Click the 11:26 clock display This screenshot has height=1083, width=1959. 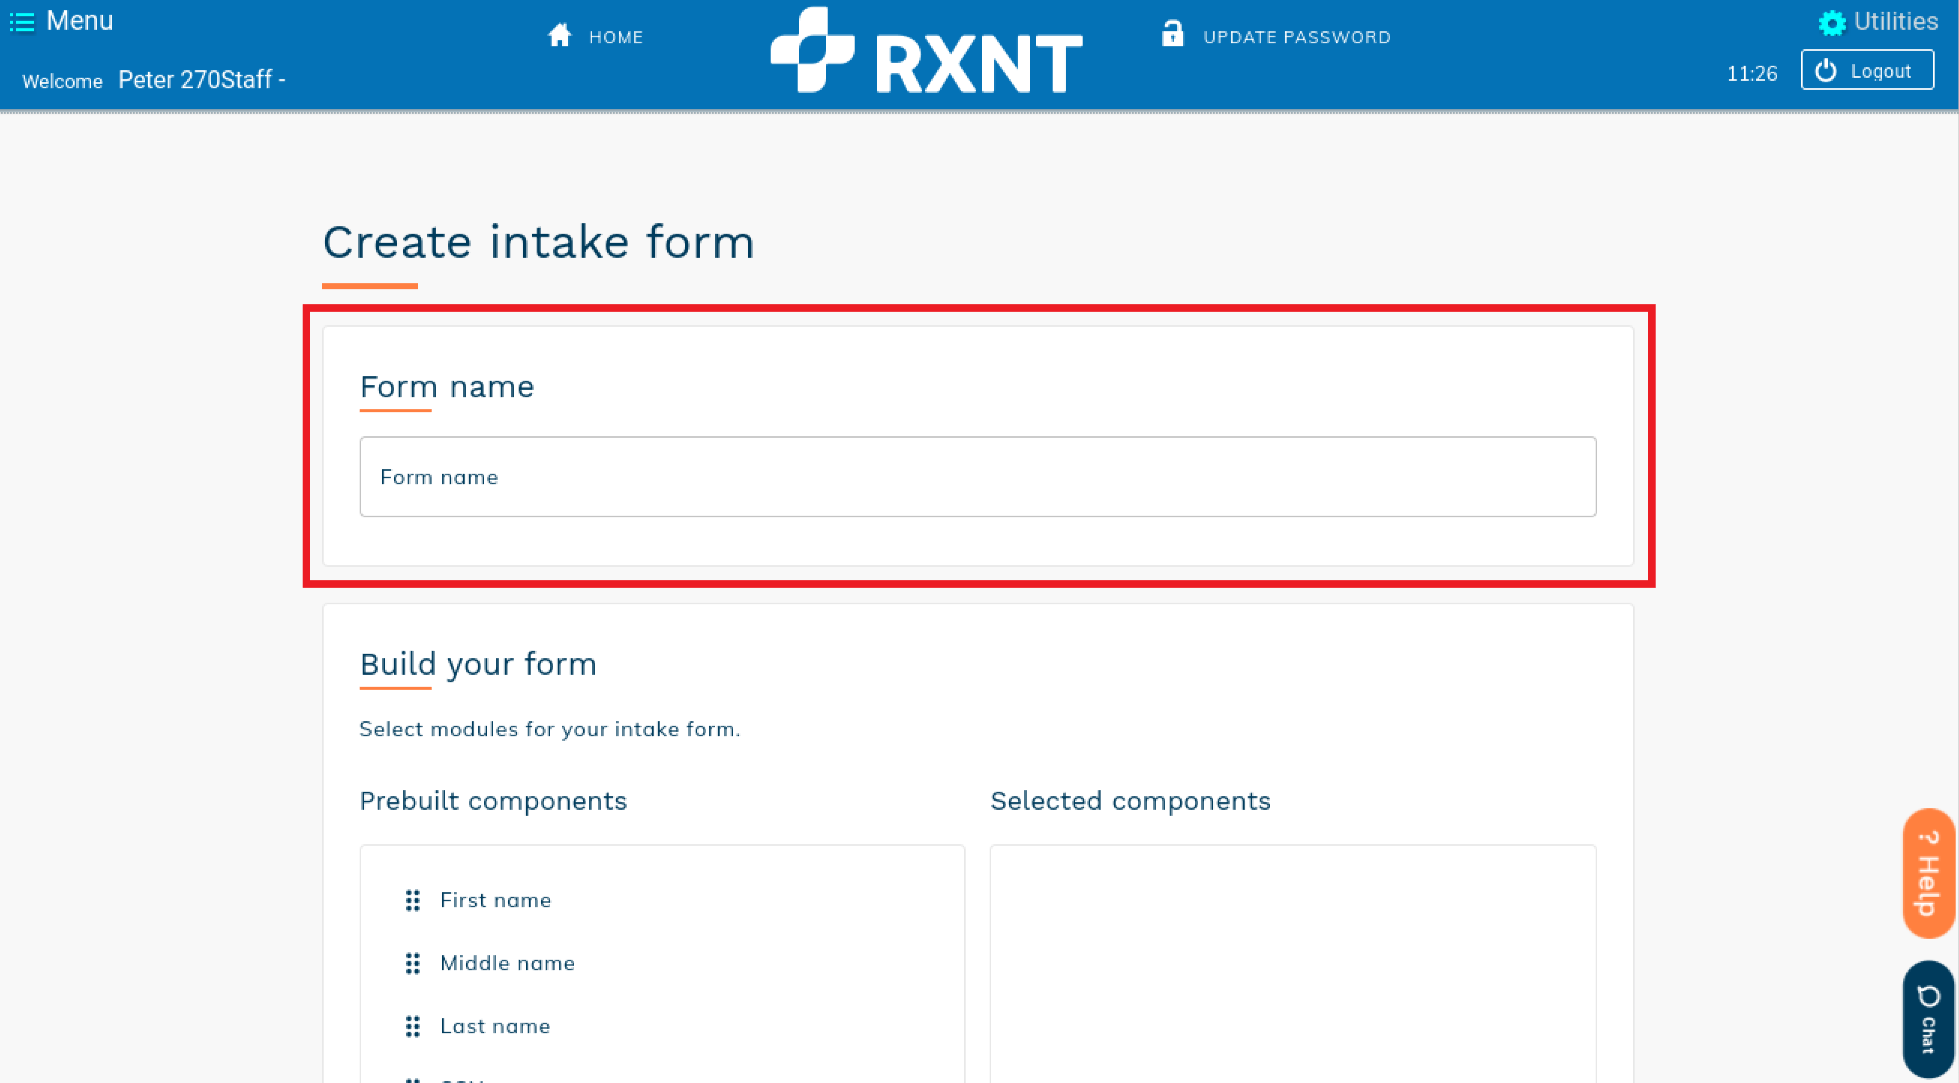[1752, 74]
